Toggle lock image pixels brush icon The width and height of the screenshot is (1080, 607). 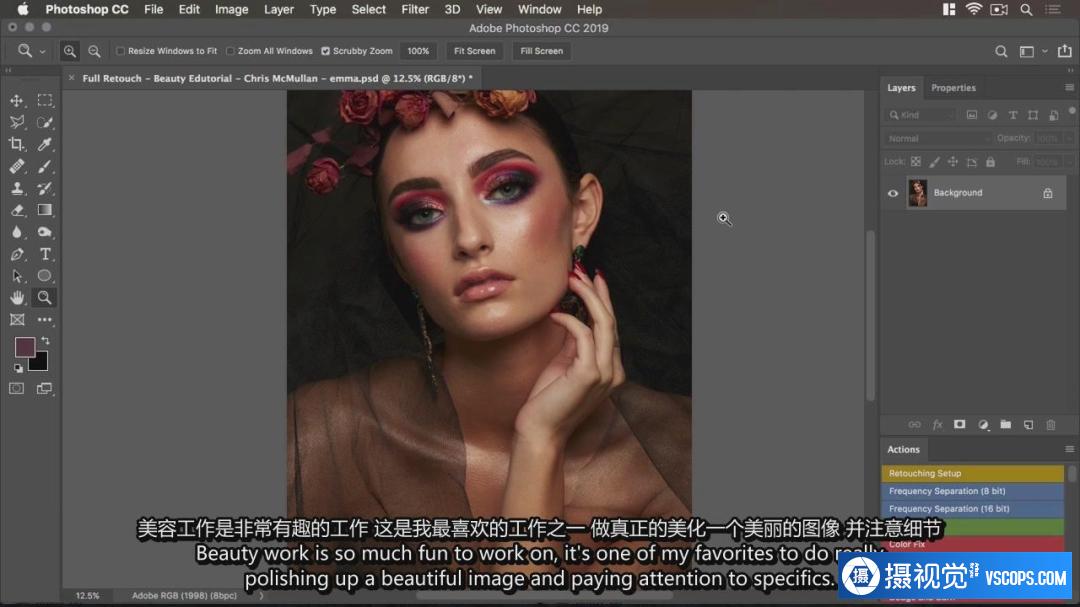click(x=934, y=162)
